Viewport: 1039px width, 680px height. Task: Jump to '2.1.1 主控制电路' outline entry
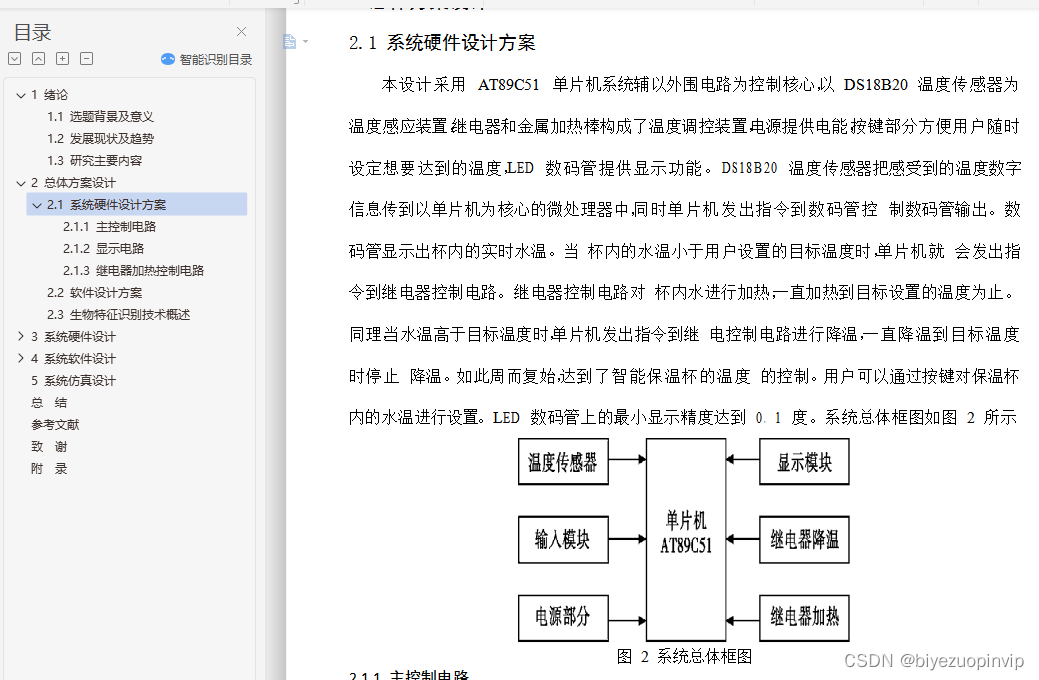[109, 227]
